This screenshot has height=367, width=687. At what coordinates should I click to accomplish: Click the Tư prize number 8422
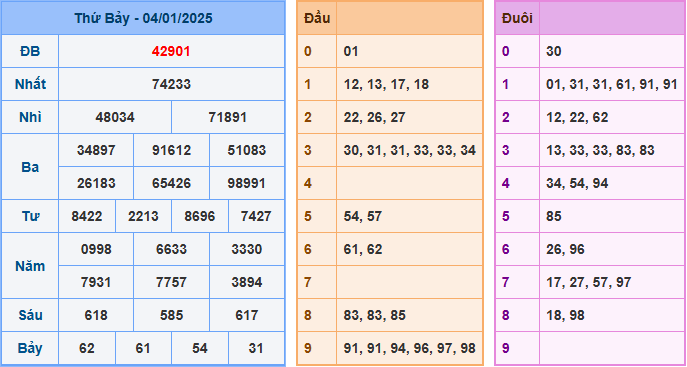[87, 216]
